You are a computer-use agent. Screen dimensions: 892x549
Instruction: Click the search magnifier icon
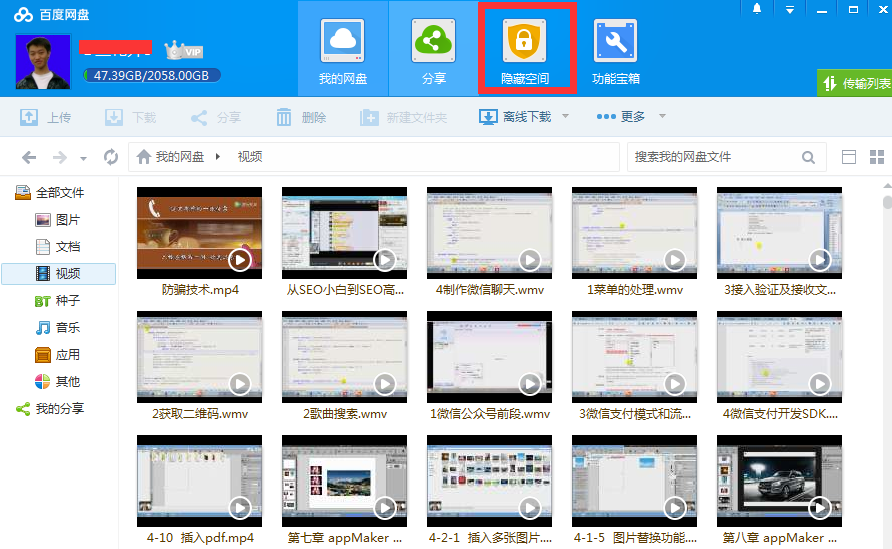808,158
